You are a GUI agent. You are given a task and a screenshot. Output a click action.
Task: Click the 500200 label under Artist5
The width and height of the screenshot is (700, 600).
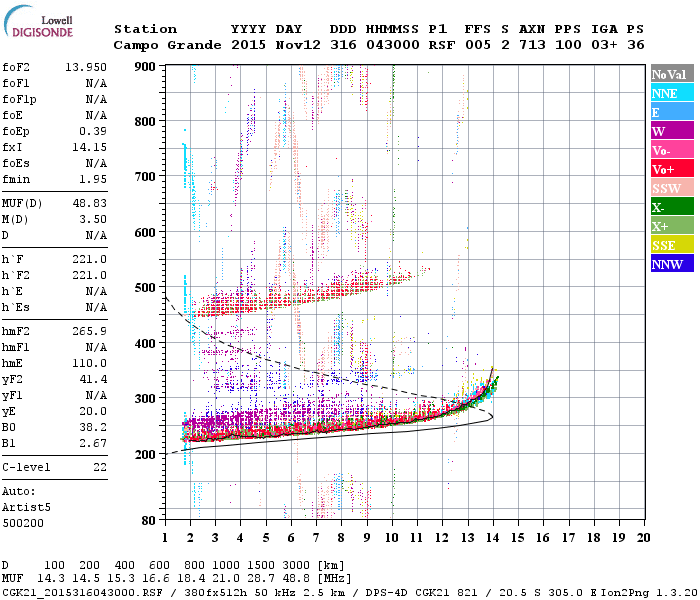click(x=23, y=523)
